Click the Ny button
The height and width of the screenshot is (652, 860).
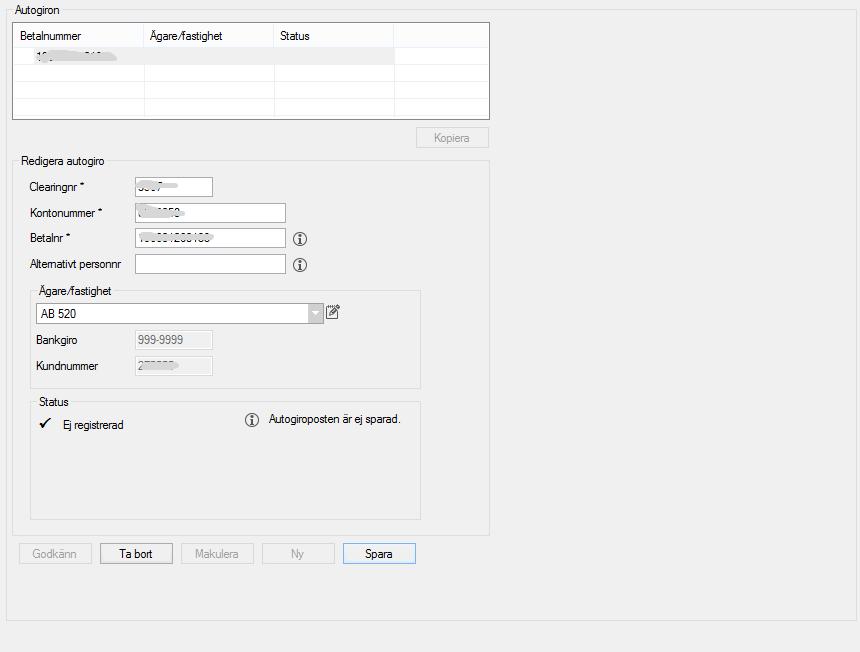pyautogui.click(x=298, y=553)
